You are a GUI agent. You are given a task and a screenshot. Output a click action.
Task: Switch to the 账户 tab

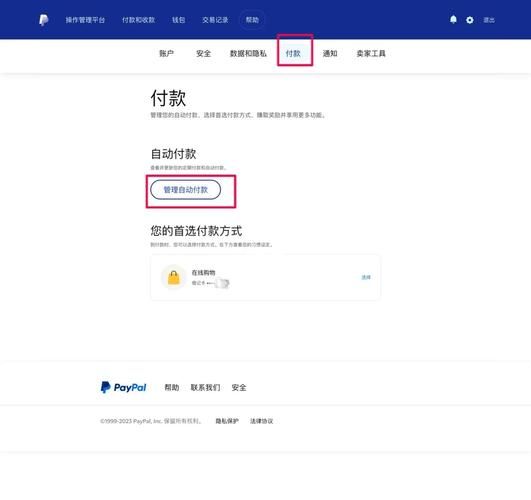(167, 54)
